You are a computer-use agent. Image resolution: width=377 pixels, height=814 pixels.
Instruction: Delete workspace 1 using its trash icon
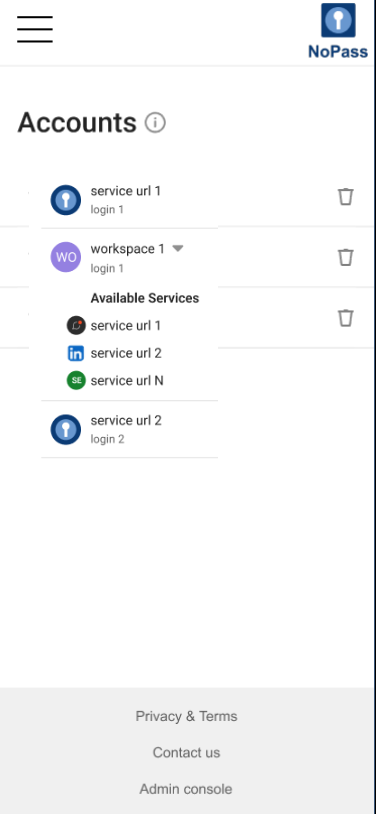coord(346,257)
